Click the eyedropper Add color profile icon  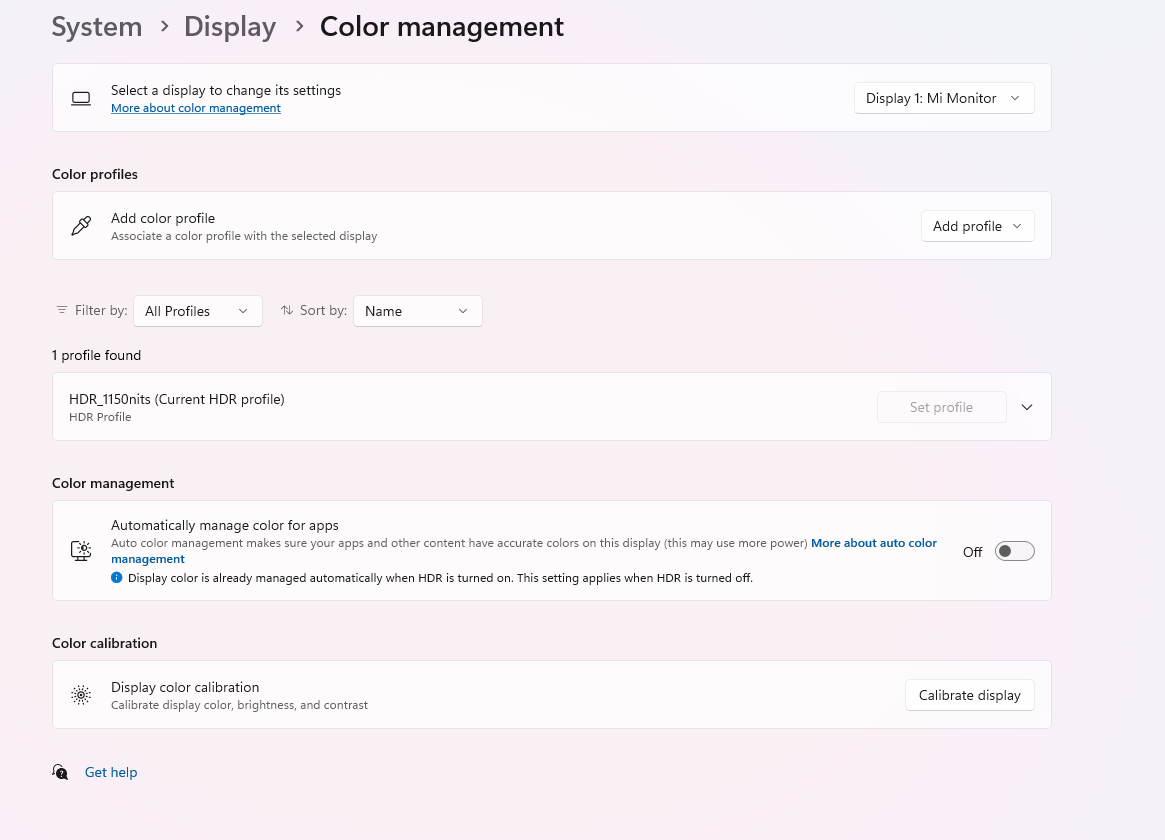(81, 226)
